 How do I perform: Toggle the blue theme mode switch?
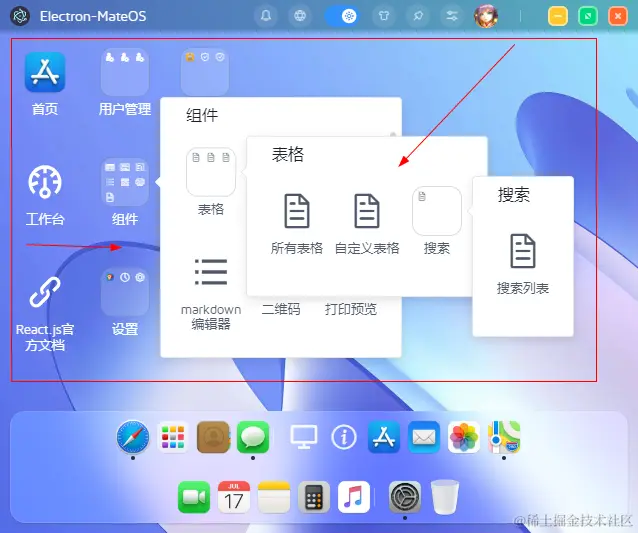pos(341,16)
